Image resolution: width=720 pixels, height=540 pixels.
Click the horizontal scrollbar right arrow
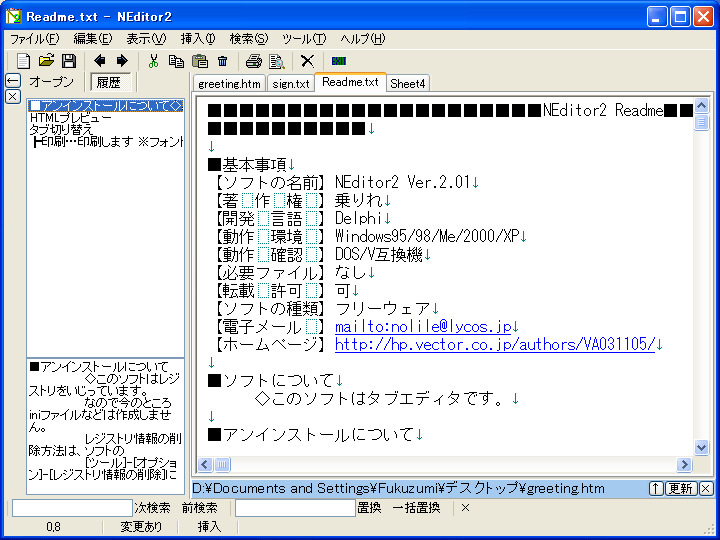pos(684,465)
